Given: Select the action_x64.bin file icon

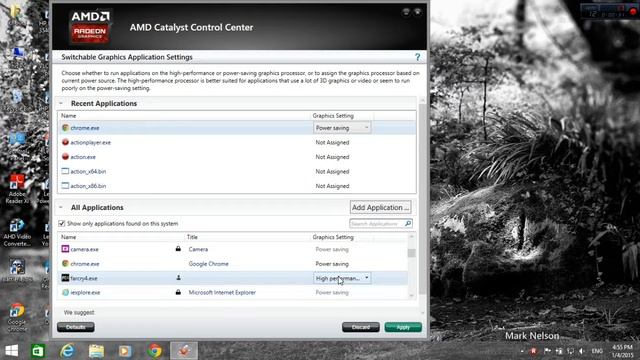Looking at the screenshot, I should pos(65,171).
